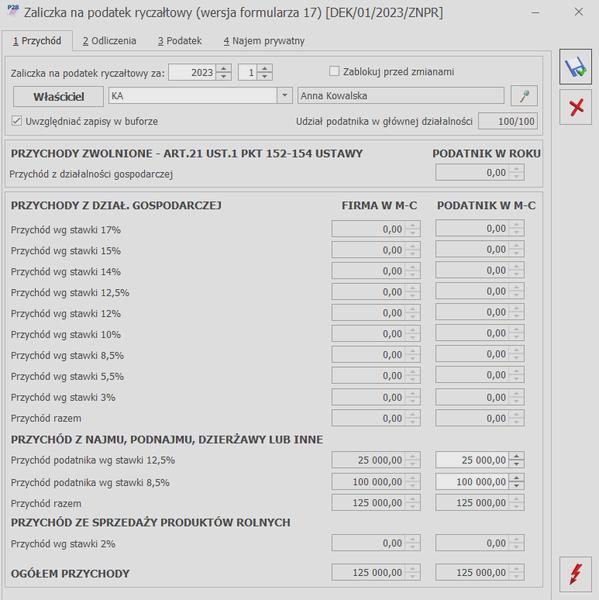
Task: Click the red lightning recalculate icon
Action: (x=575, y=574)
